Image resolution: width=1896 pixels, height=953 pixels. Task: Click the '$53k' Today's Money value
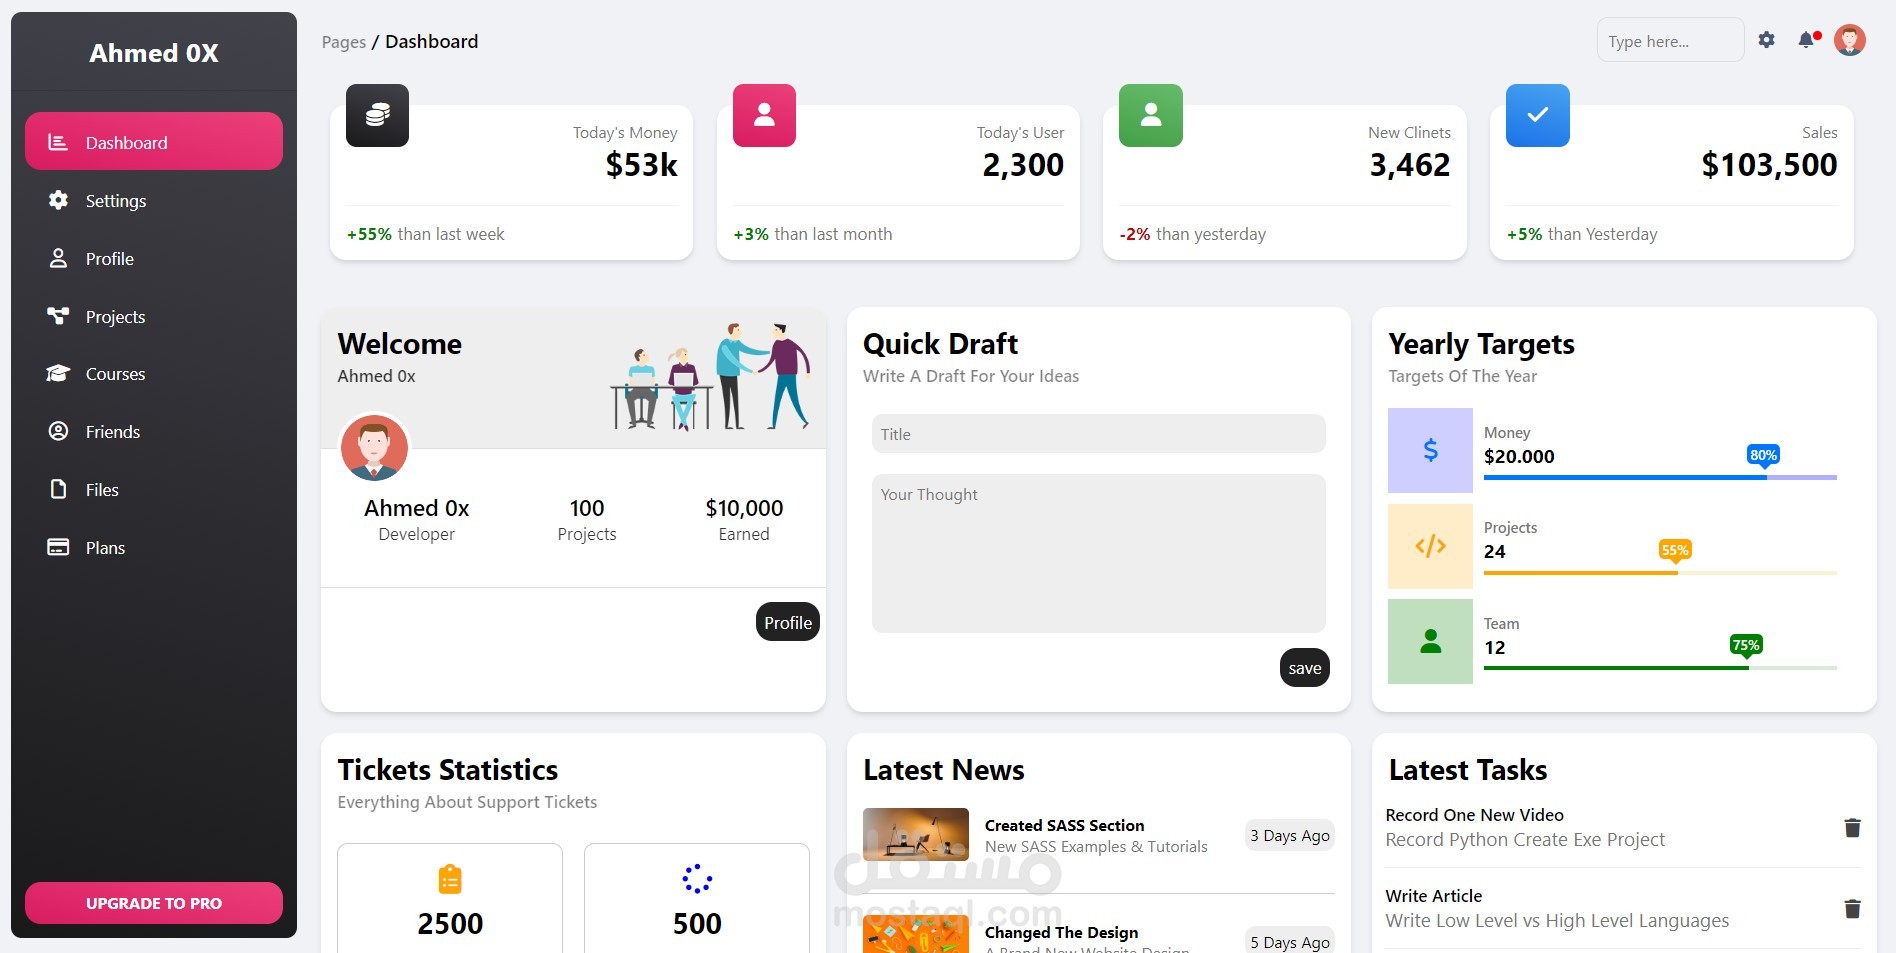coord(641,165)
